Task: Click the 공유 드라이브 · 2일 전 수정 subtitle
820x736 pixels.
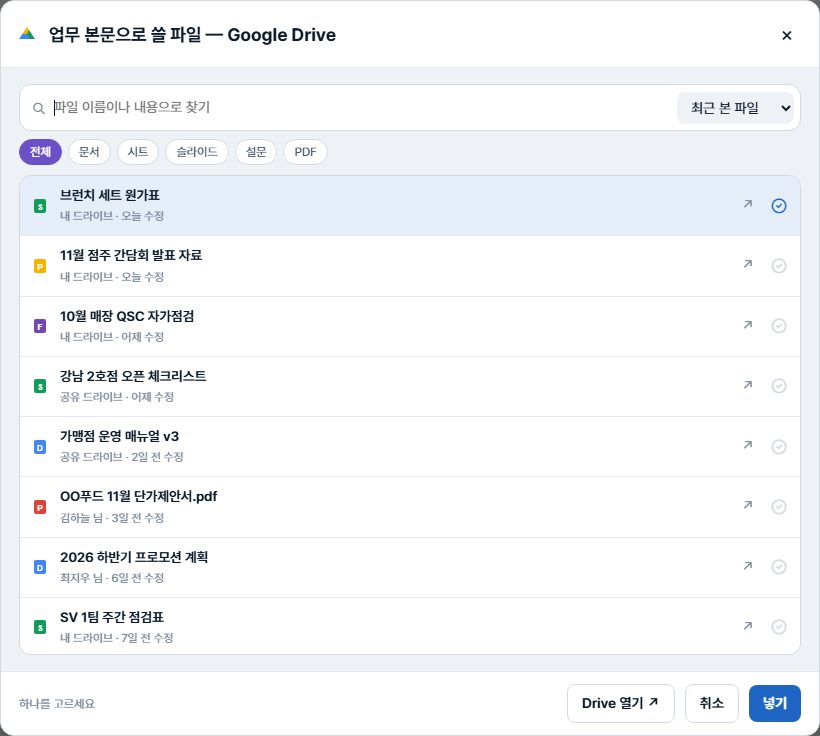Action: 122,457
